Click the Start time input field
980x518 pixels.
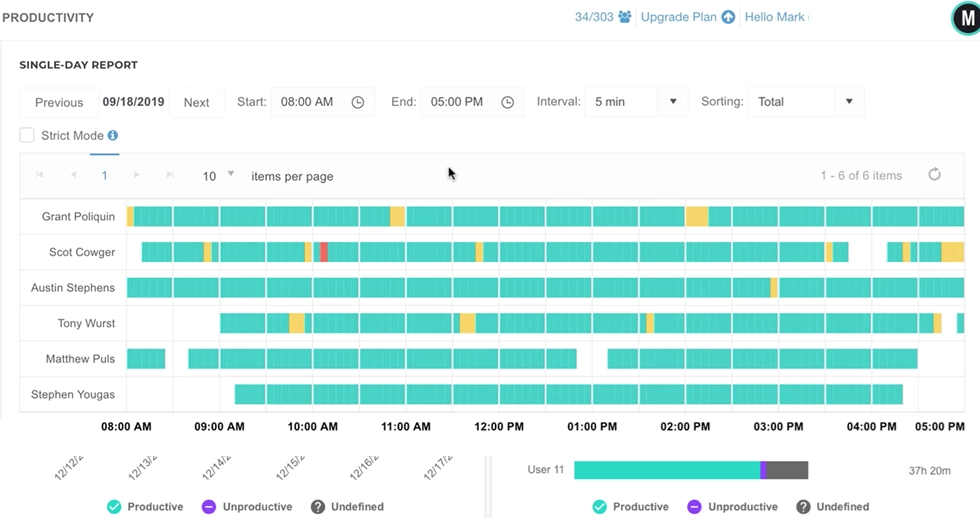[310, 102]
